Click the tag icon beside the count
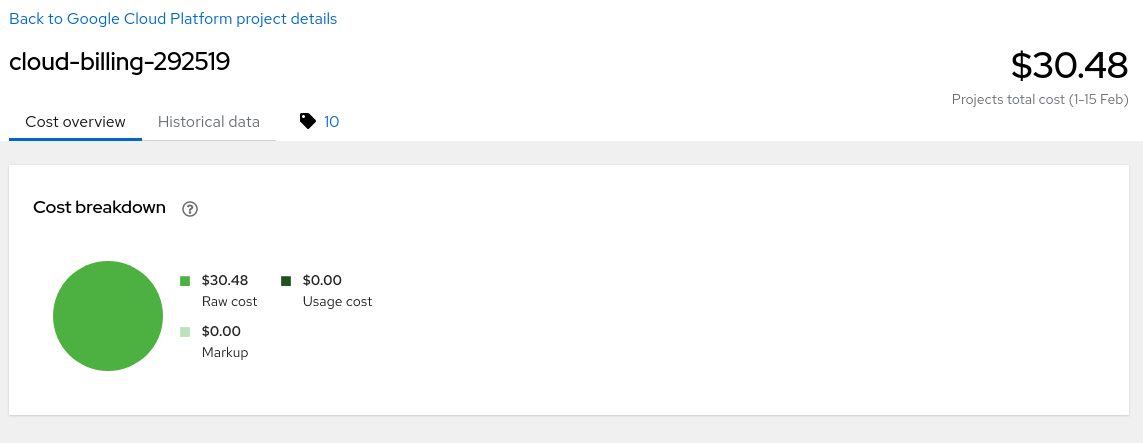The image size is (1143, 443). coord(308,121)
